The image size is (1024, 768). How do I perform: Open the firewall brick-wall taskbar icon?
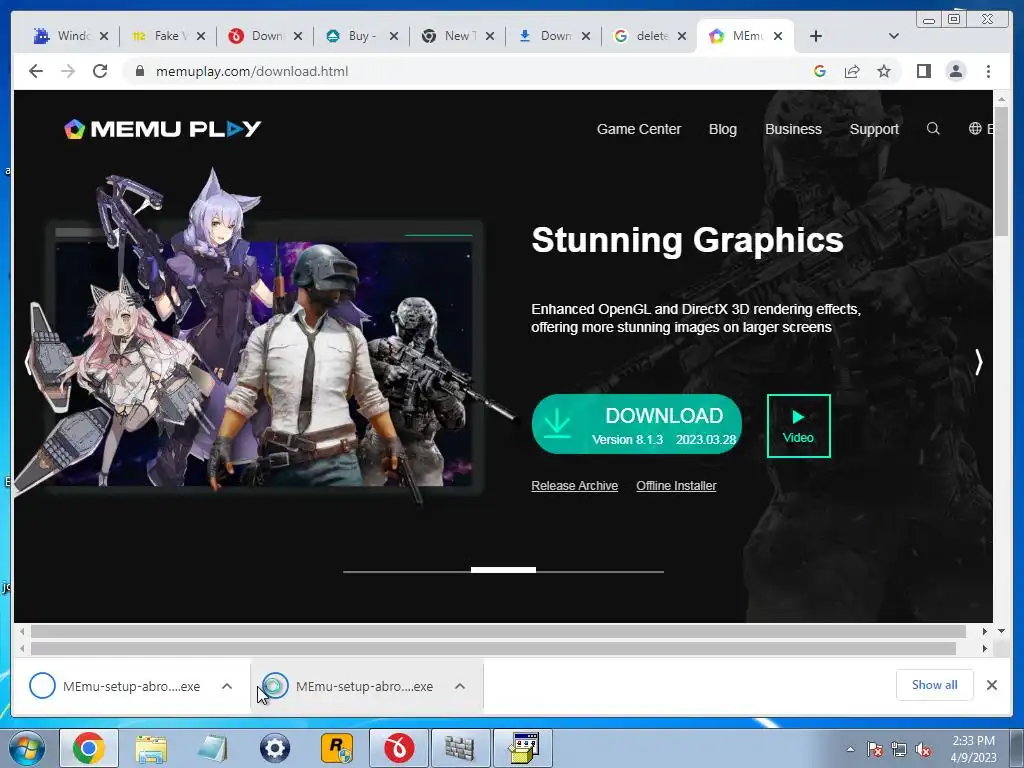pyautogui.click(x=460, y=748)
